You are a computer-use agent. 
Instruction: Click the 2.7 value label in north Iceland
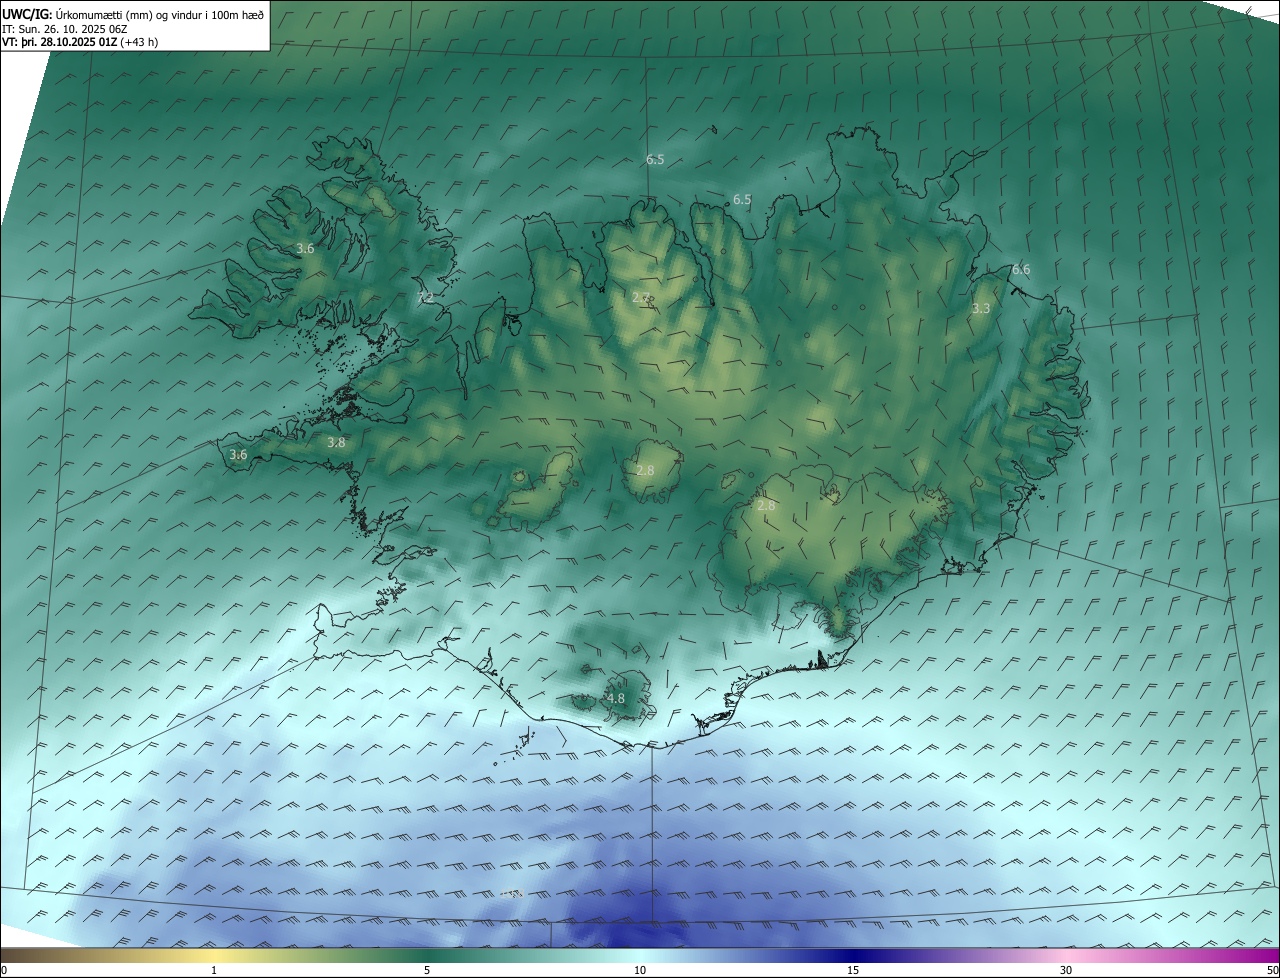point(642,297)
